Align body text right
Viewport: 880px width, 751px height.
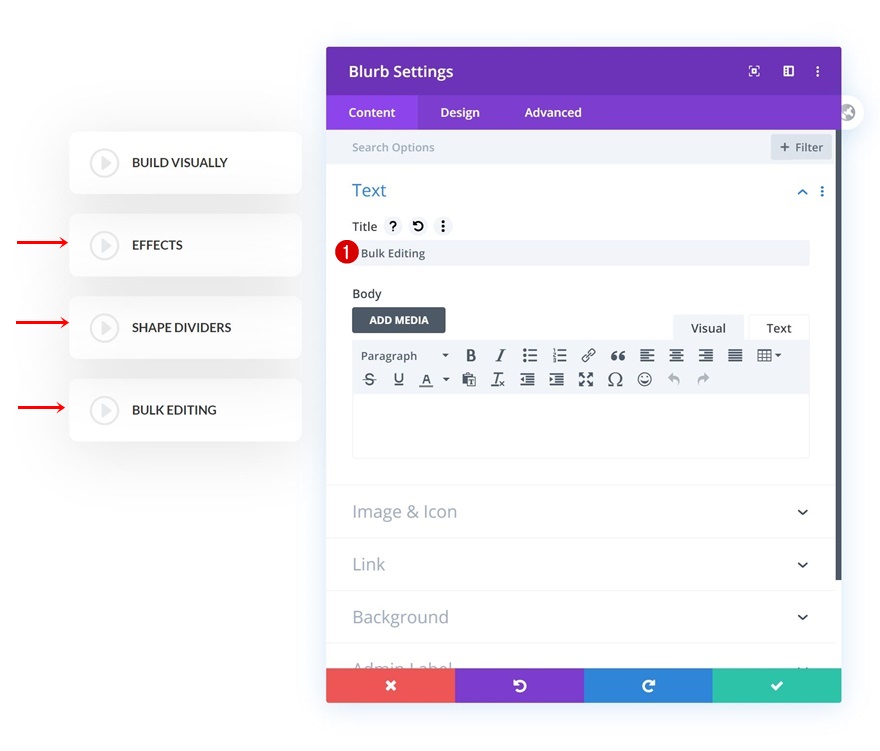pyautogui.click(x=705, y=355)
